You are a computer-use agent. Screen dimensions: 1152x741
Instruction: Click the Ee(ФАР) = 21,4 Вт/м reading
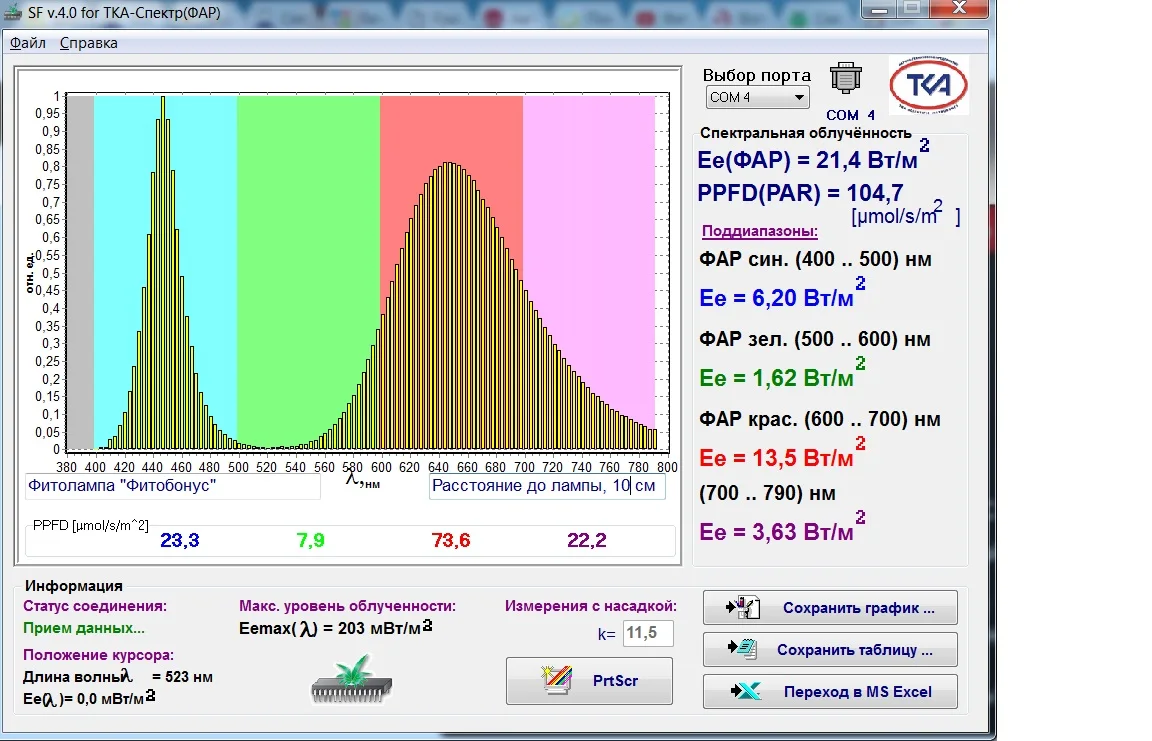tap(813, 156)
